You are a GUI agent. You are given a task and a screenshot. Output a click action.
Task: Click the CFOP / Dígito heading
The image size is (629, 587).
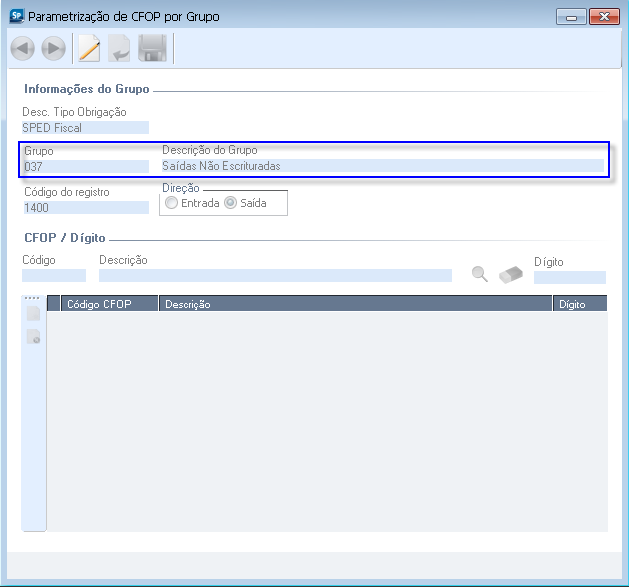click(x=65, y=238)
